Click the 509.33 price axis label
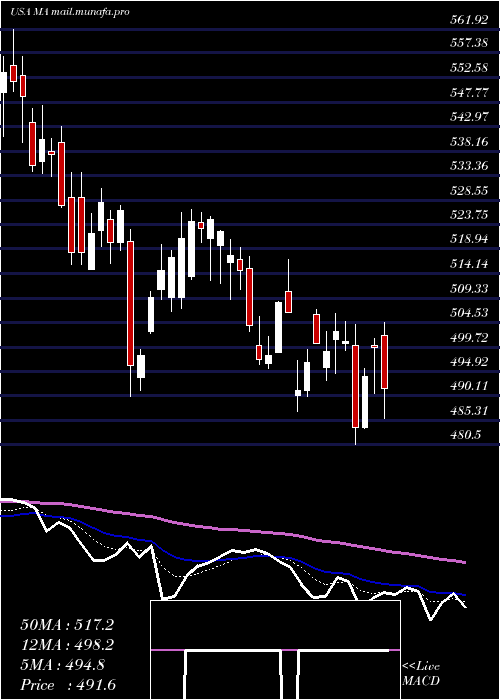 (468, 289)
